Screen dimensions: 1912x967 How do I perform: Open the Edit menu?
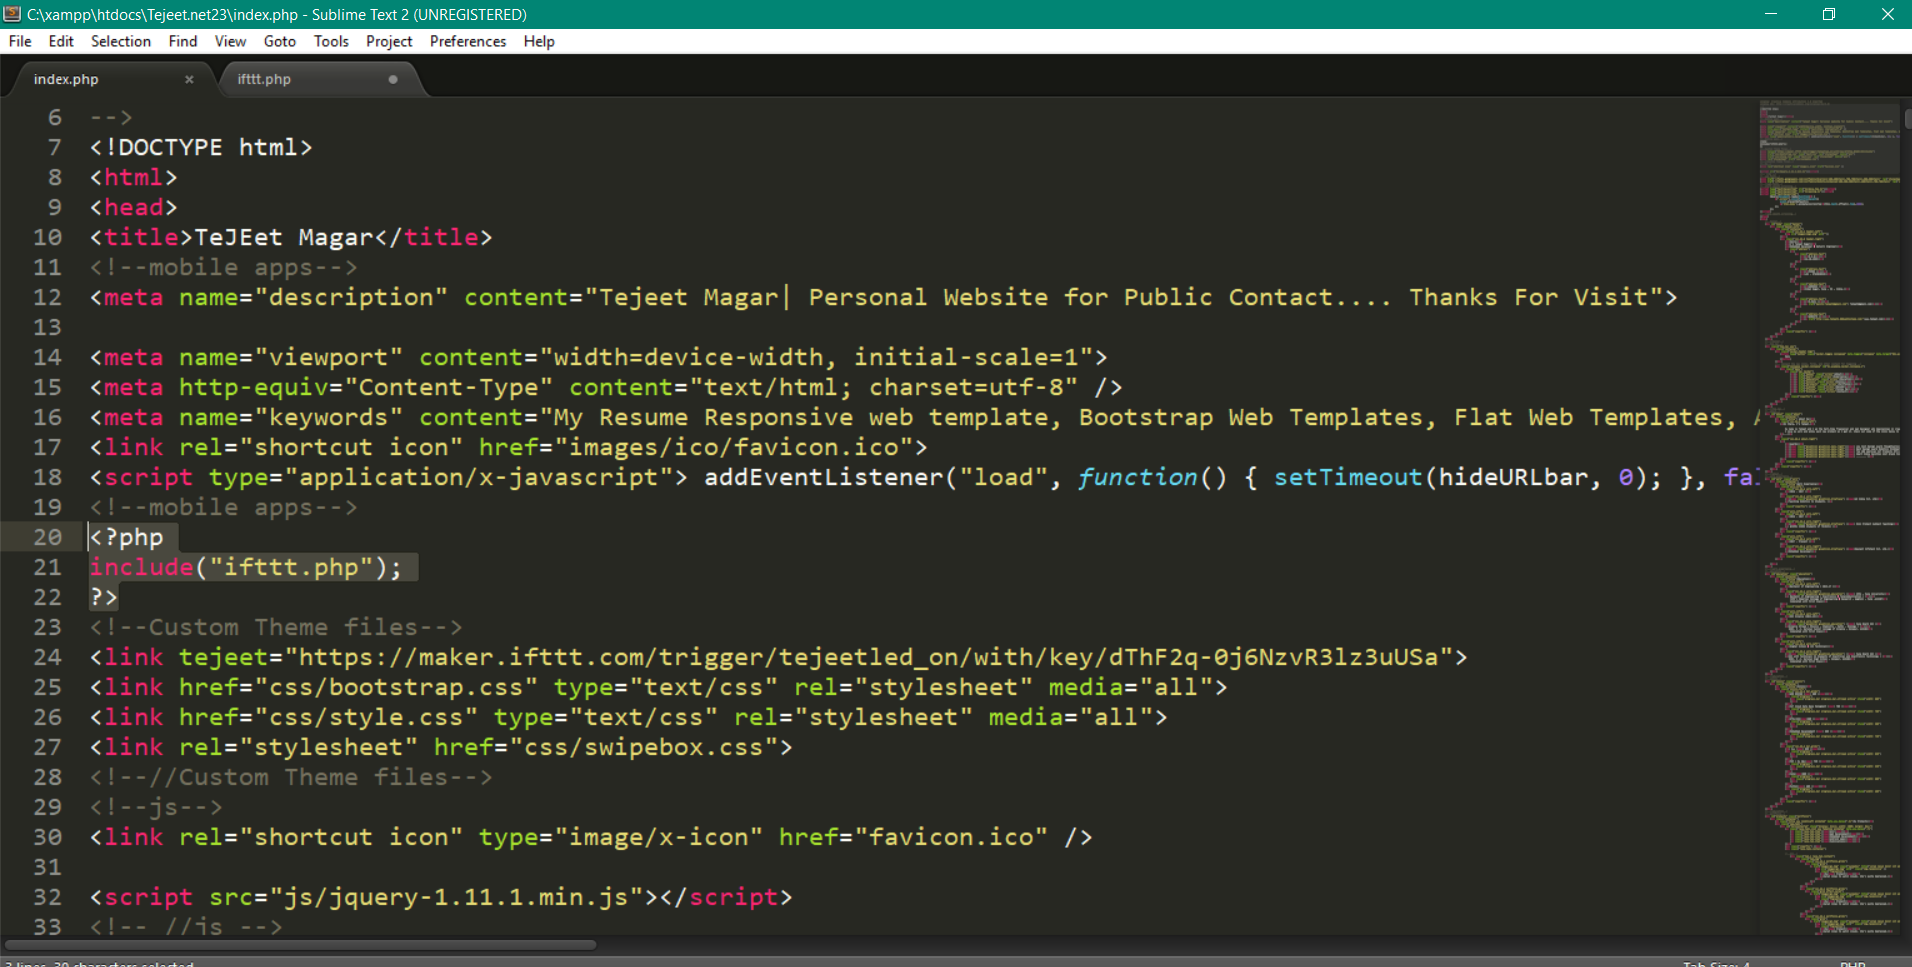click(61, 41)
